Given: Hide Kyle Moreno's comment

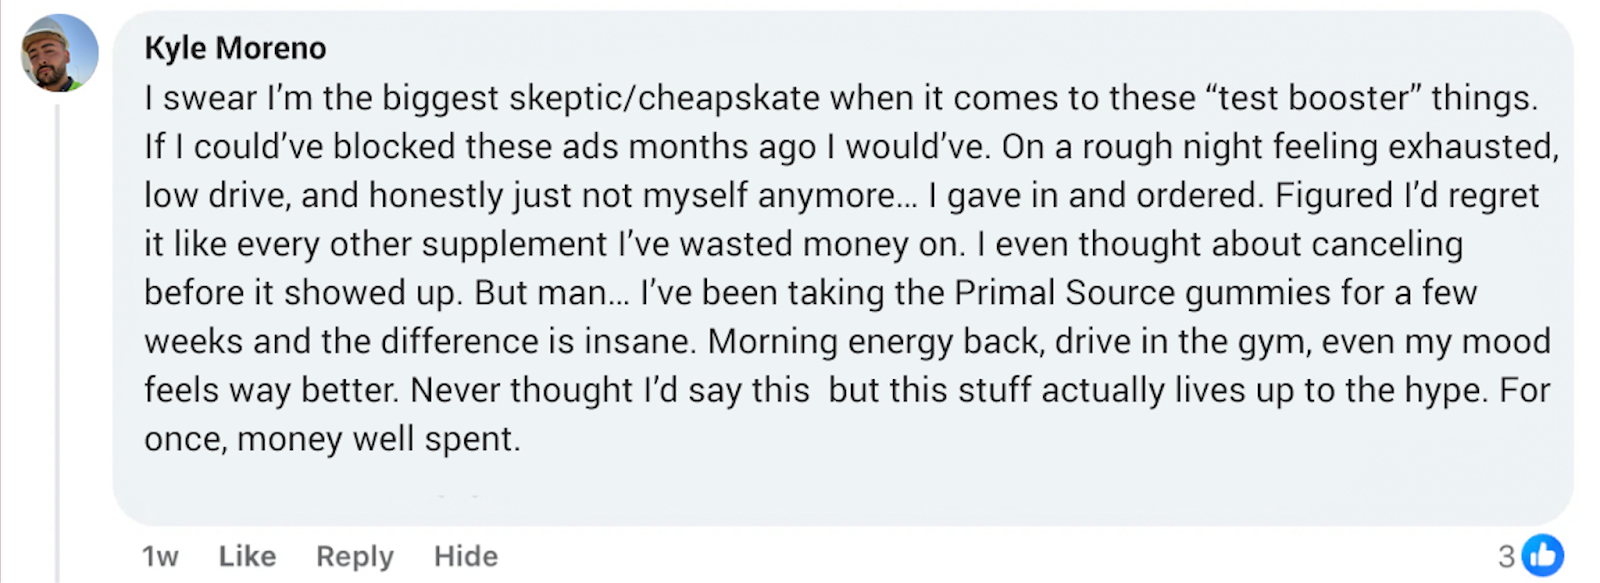Looking at the screenshot, I should click(x=465, y=556).
